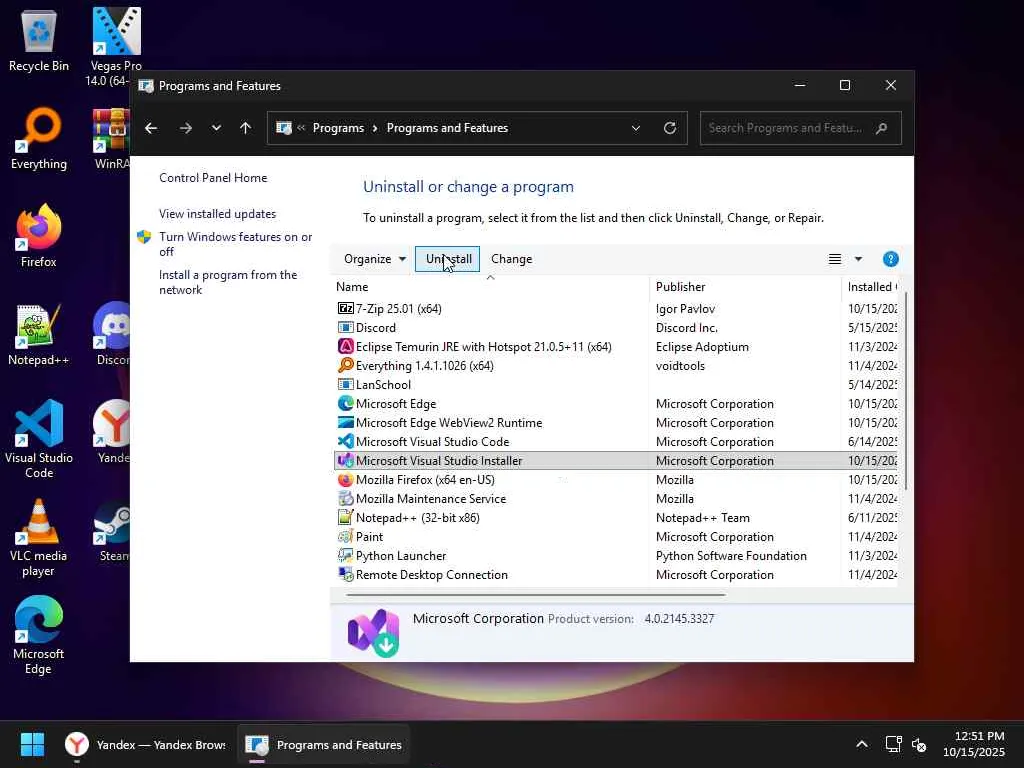Open the Everything search desktop shortcut

coord(39,138)
